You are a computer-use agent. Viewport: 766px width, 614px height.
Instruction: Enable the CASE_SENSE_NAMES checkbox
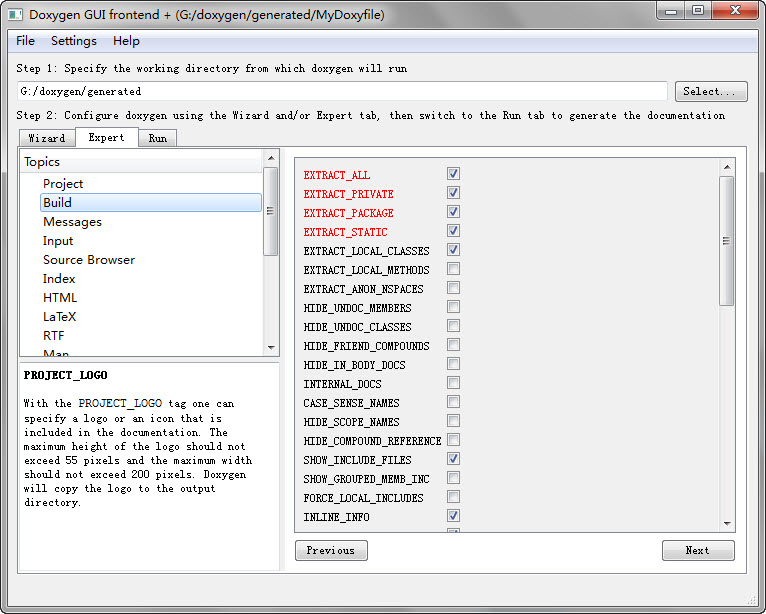coord(453,402)
